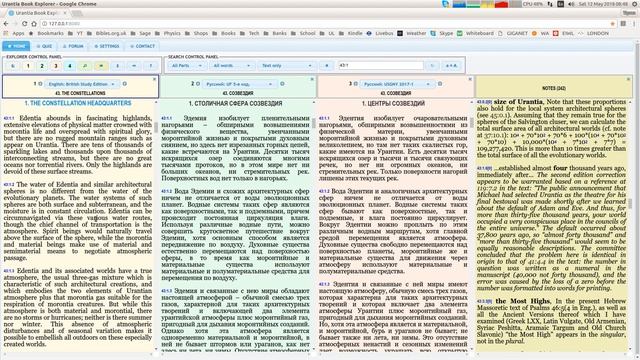Open the Livebus bookmark
Screen dimensions: 640x360
[x=380, y=33]
